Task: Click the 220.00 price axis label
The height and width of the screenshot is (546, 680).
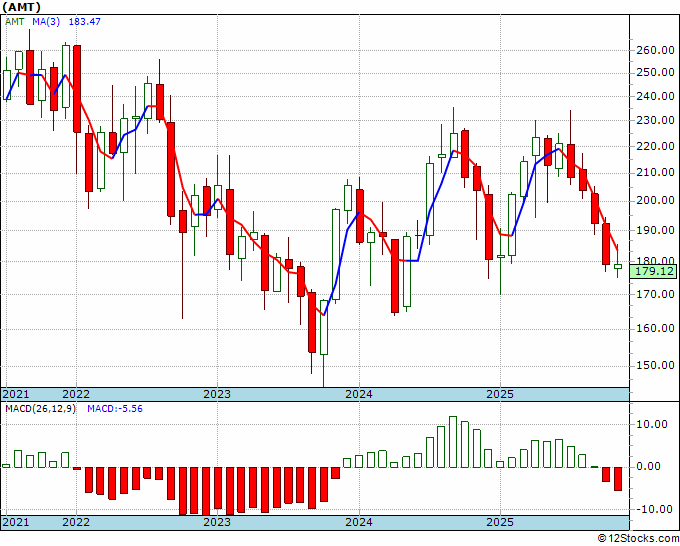Action: [x=655, y=147]
